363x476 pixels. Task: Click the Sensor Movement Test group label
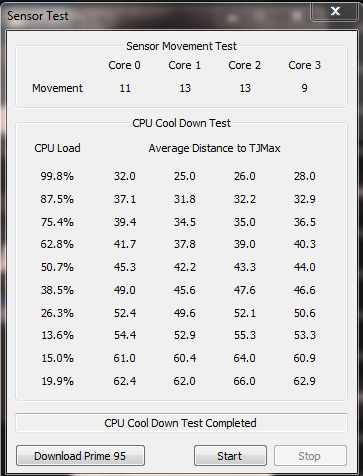tap(181, 46)
